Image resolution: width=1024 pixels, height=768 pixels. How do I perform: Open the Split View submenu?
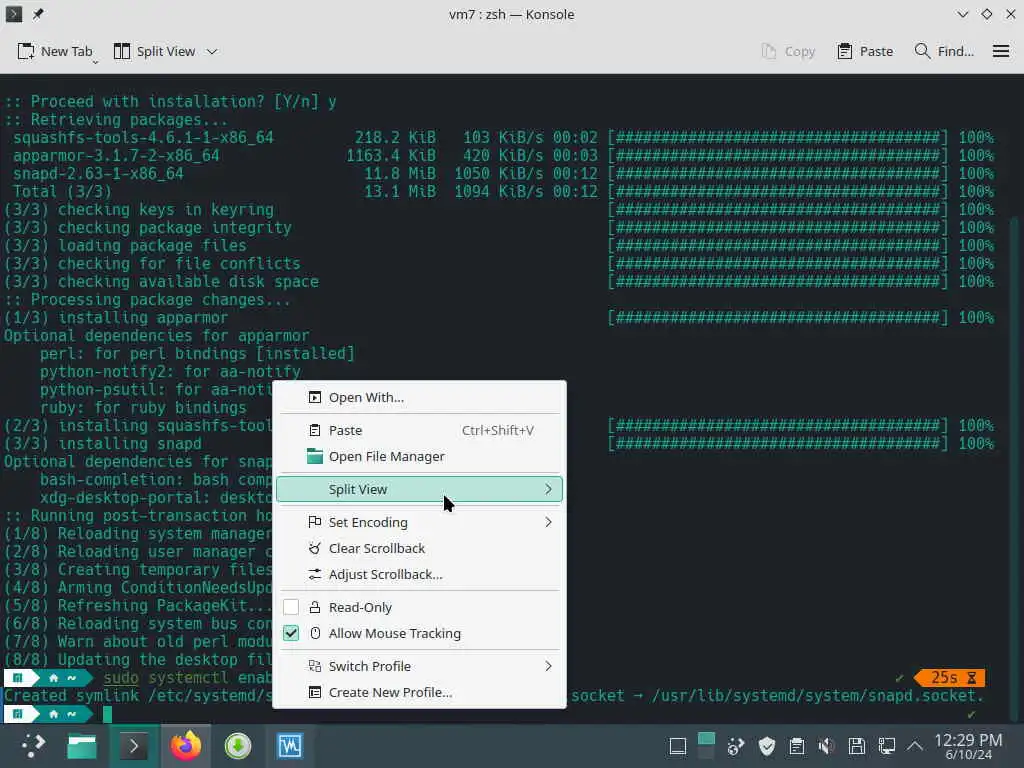[419, 489]
